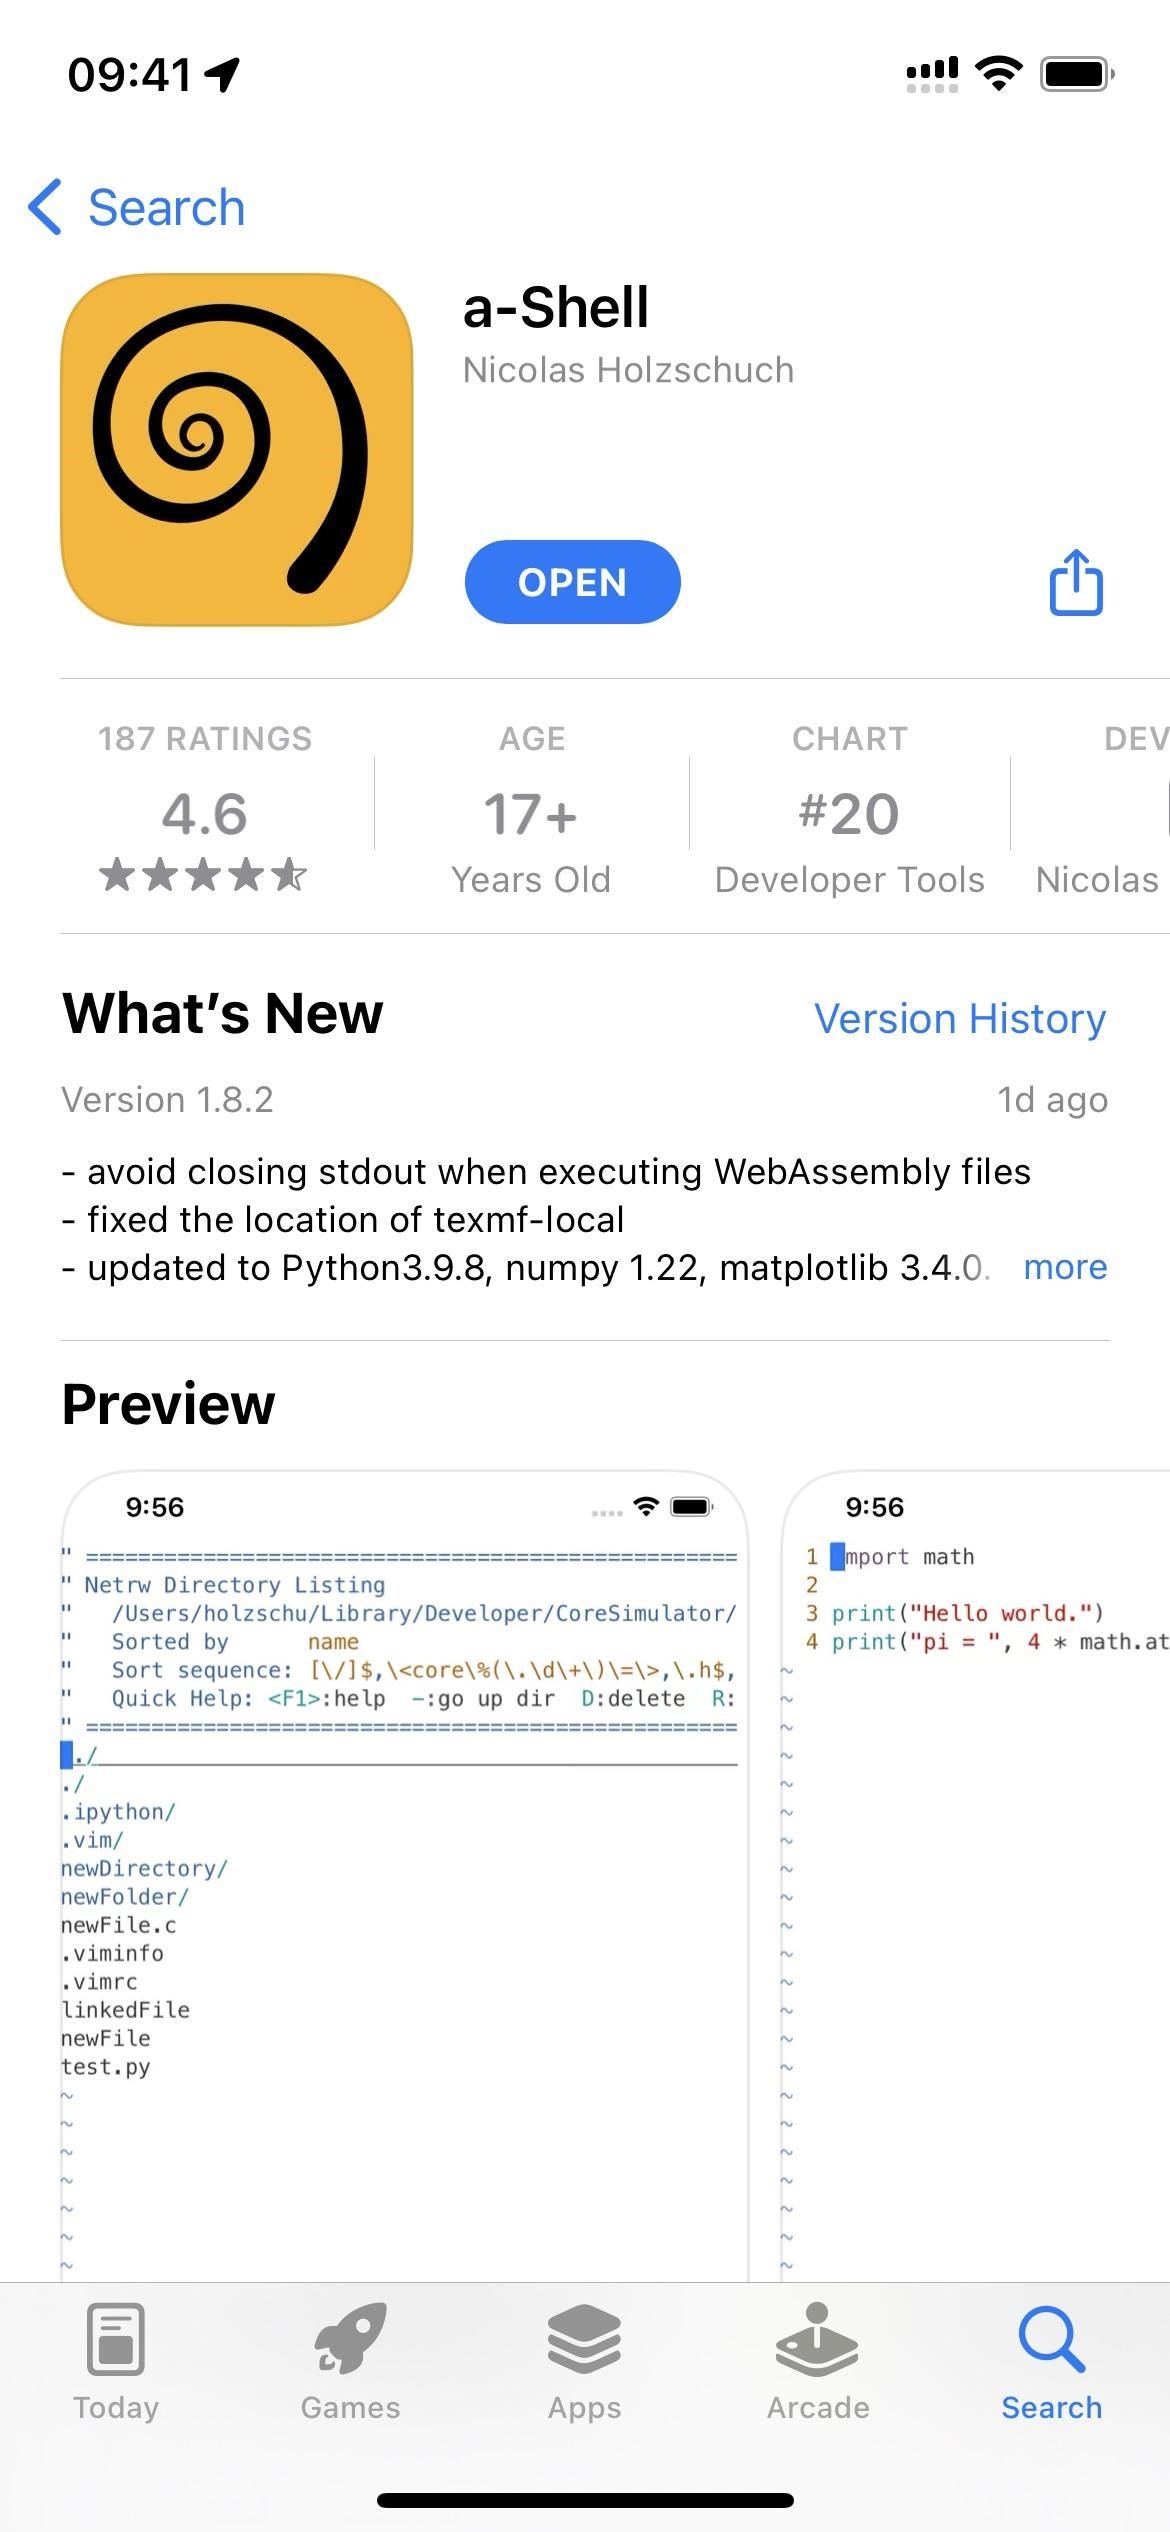This screenshot has width=1170, height=2532.
Task: Tap the location arrow beside the time
Action: coord(222,74)
